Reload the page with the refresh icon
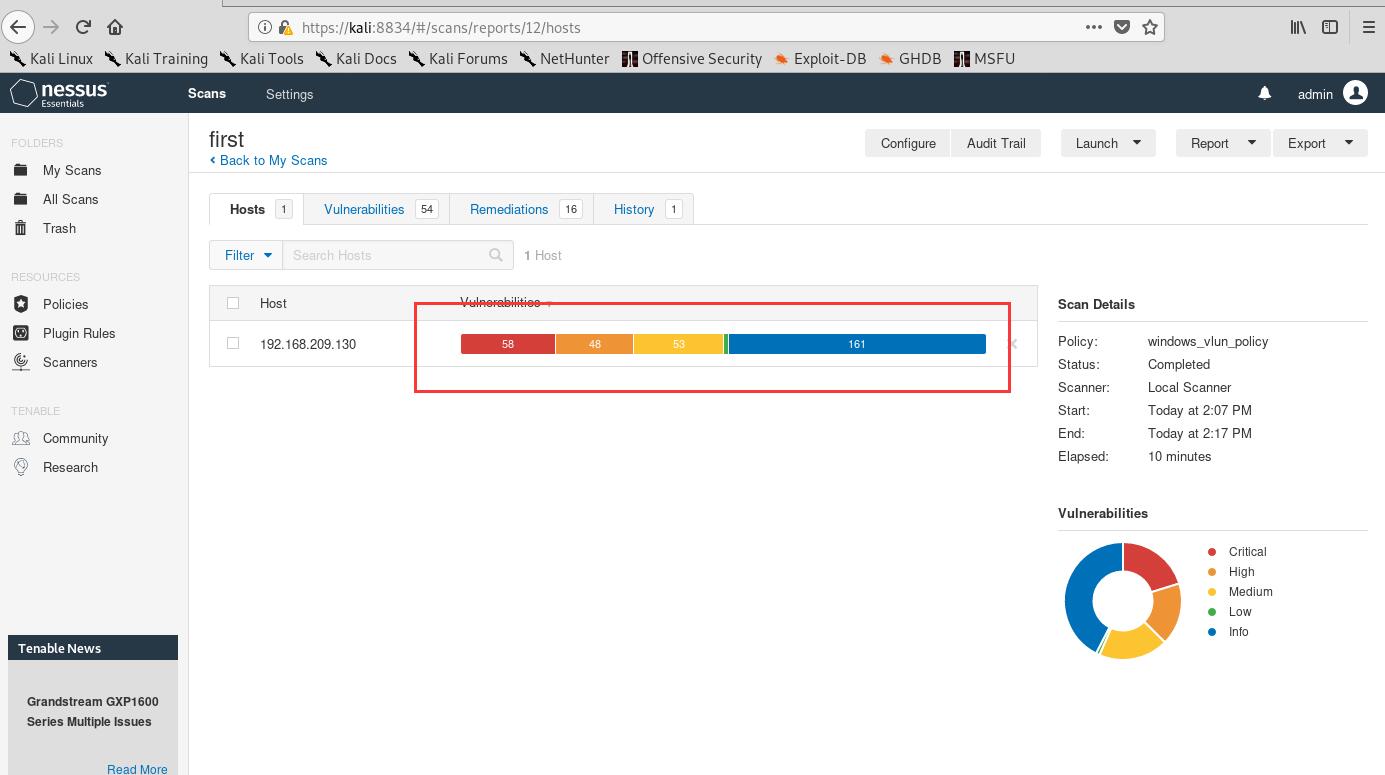1385x775 pixels. pos(83,27)
